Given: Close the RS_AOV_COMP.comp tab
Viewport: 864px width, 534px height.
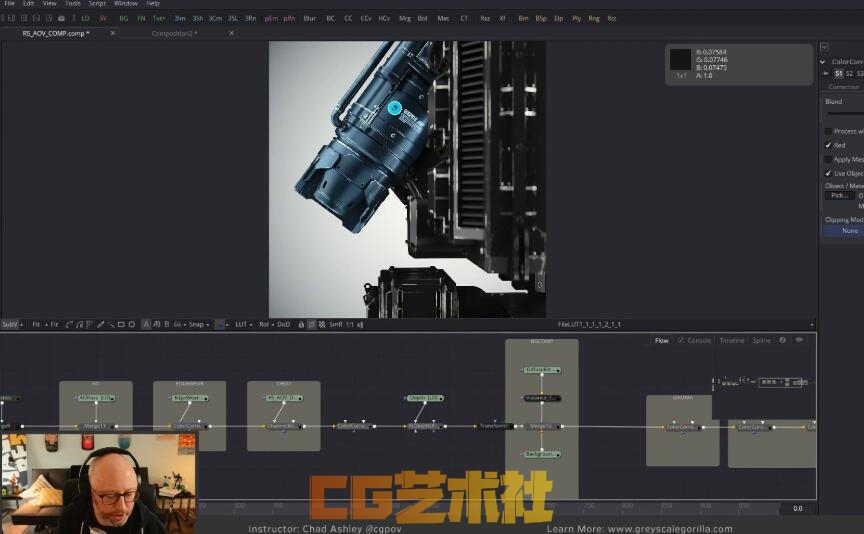Looking at the screenshot, I should point(113,33).
